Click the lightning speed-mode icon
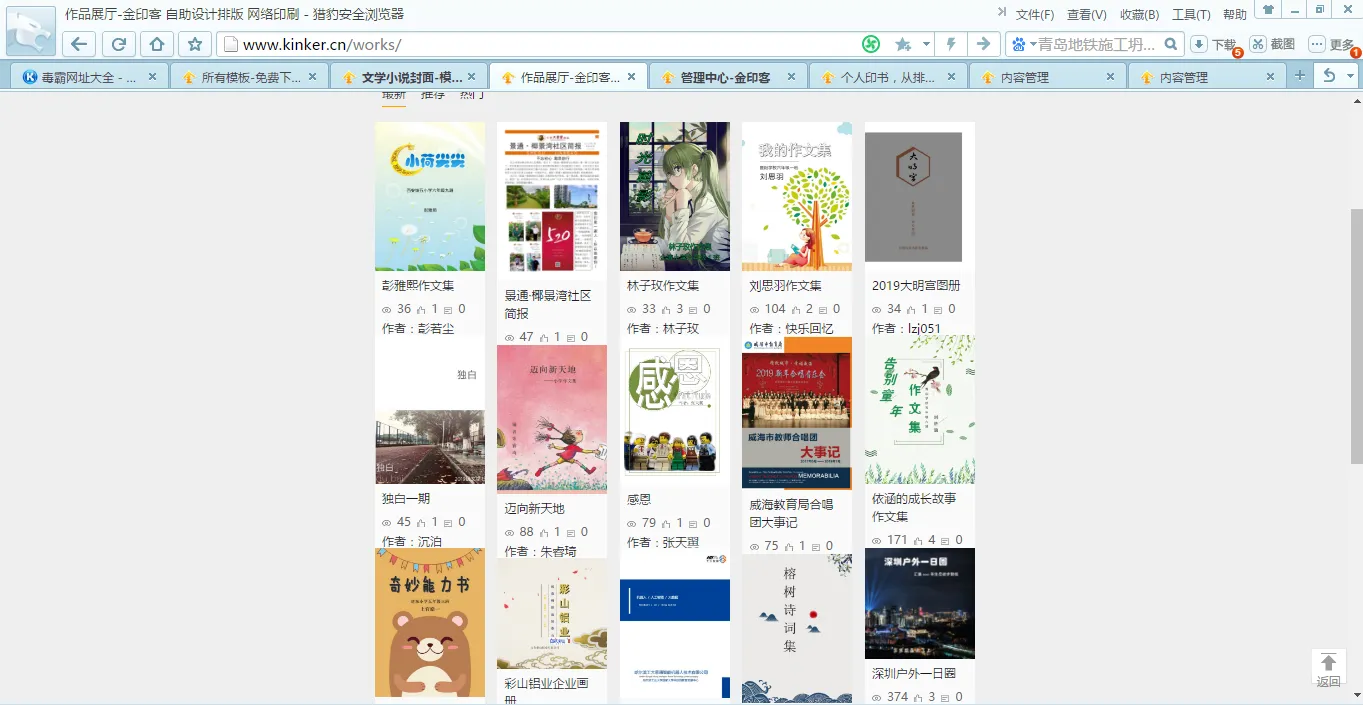This screenshot has width=1363, height=705. pyautogui.click(x=951, y=44)
